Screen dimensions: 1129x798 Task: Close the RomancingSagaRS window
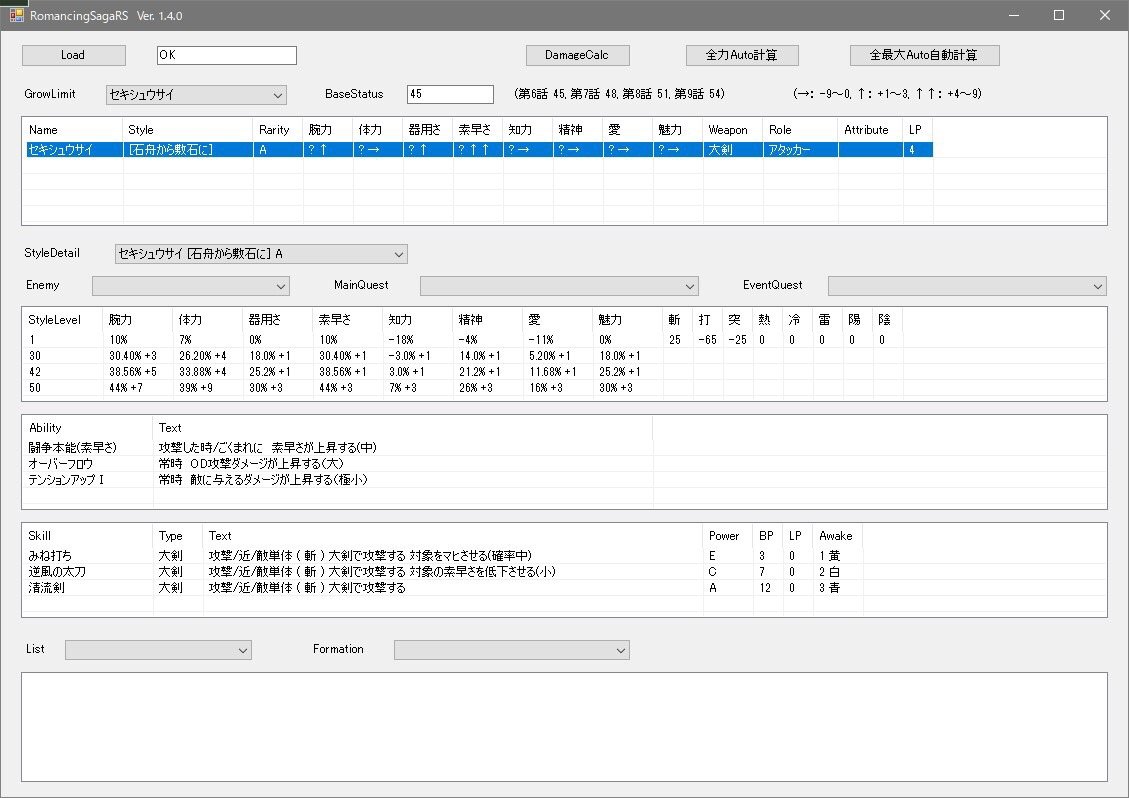pyautogui.click(x=1105, y=15)
